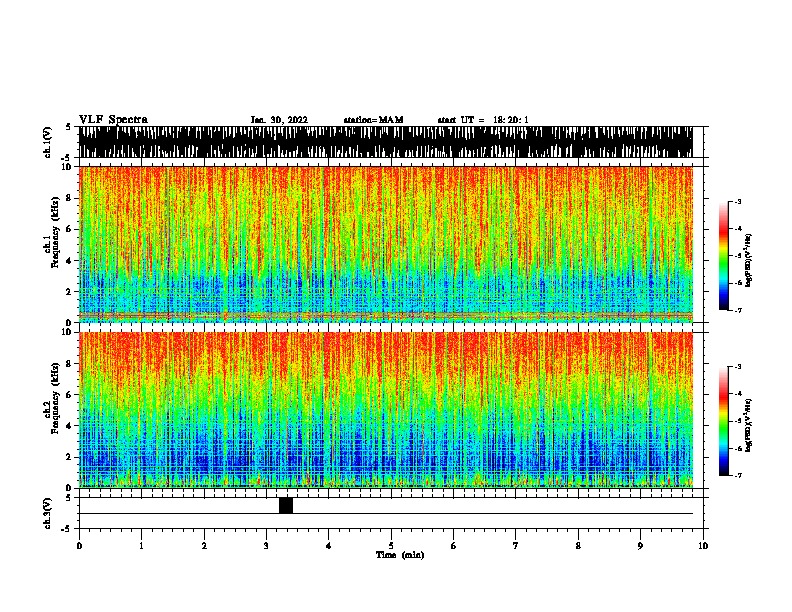This screenshot has height=612, width=792.
Task: Click the "VLF Spectra" plot title
Action: [x=113, y=120]
